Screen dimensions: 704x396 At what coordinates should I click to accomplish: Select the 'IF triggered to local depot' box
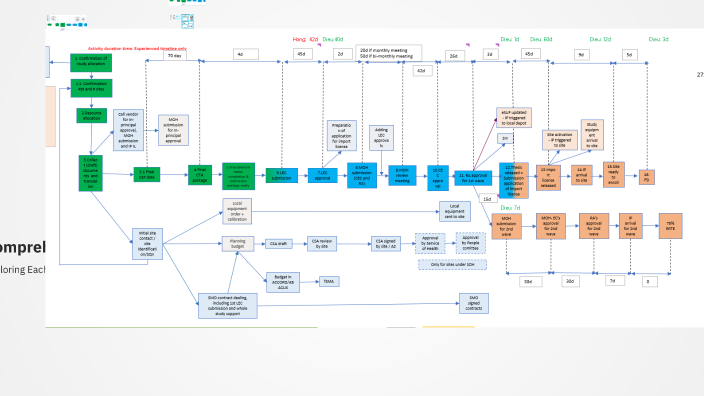[x=514, y=118]
